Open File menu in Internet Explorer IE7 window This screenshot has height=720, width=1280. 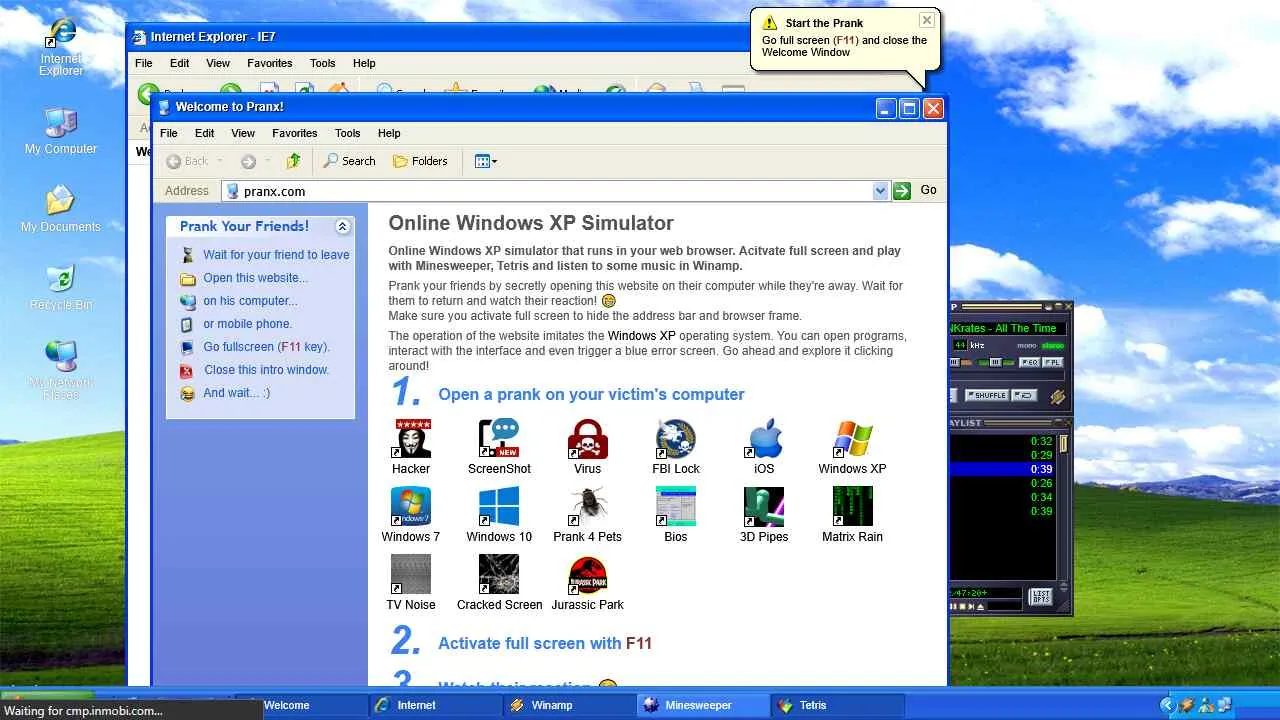[144, 63]
